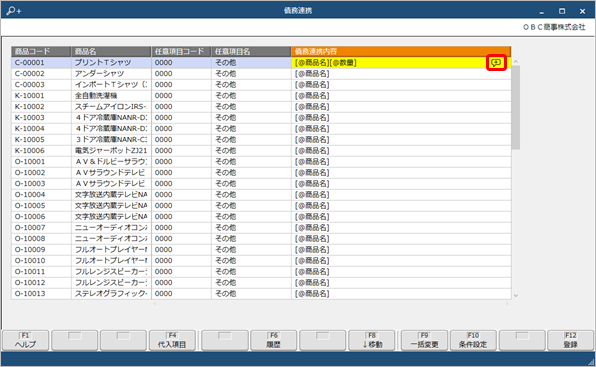Select product code K-10004 cell
Screen dimensions: 596x367
[41, 129]
